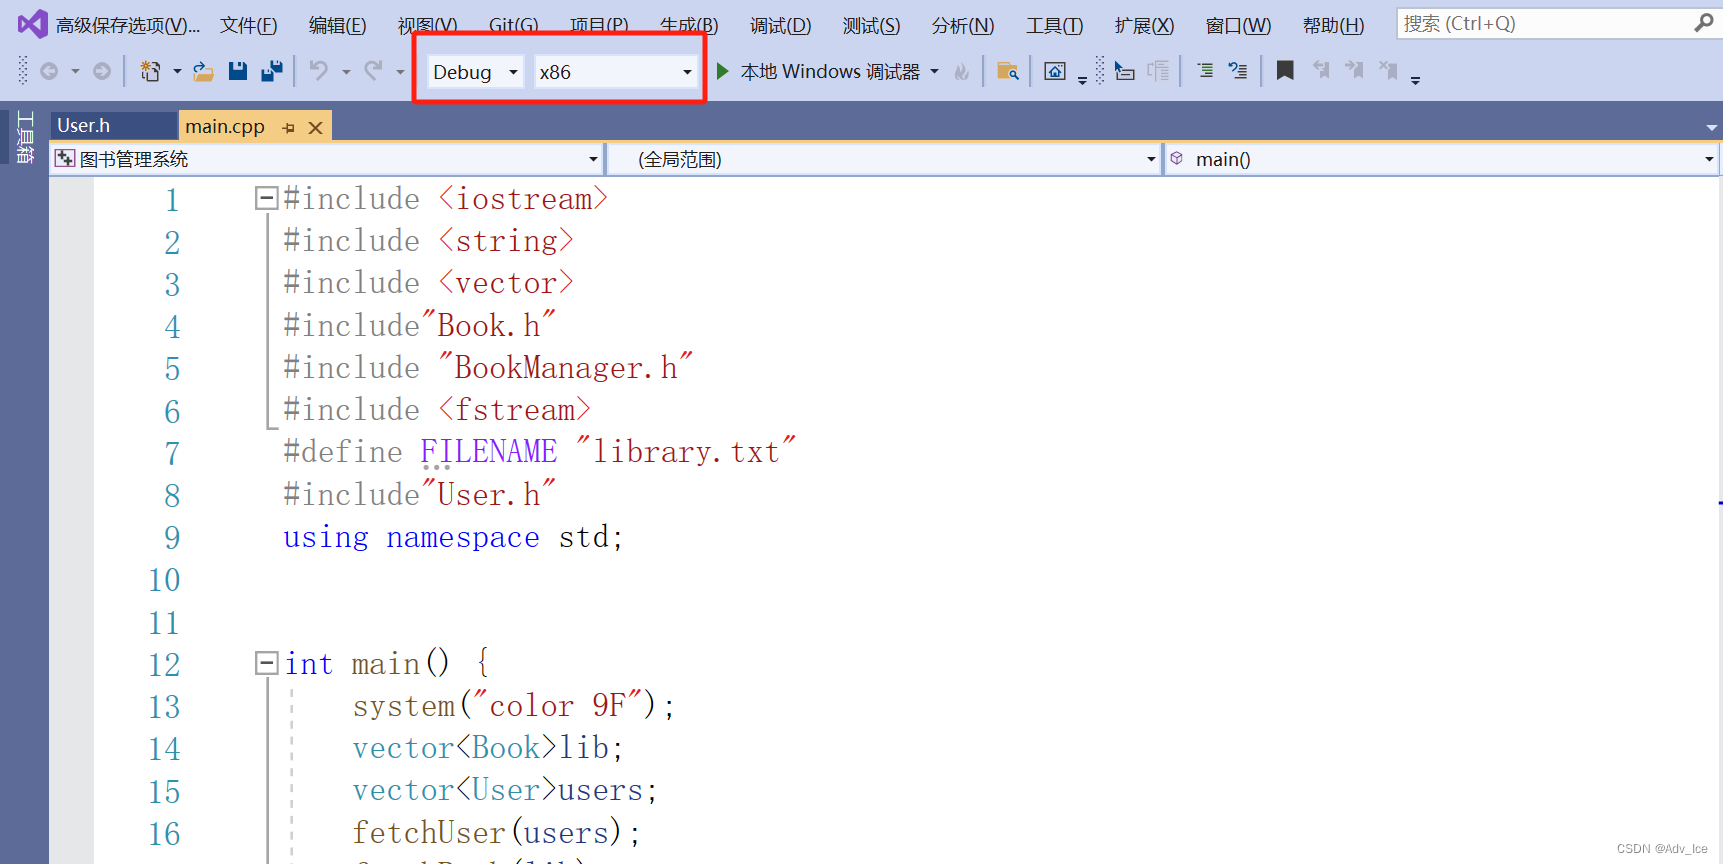Collapse the #include block on line 1
This screenshot has height=864, width=1723.
[x=265, y=198]
